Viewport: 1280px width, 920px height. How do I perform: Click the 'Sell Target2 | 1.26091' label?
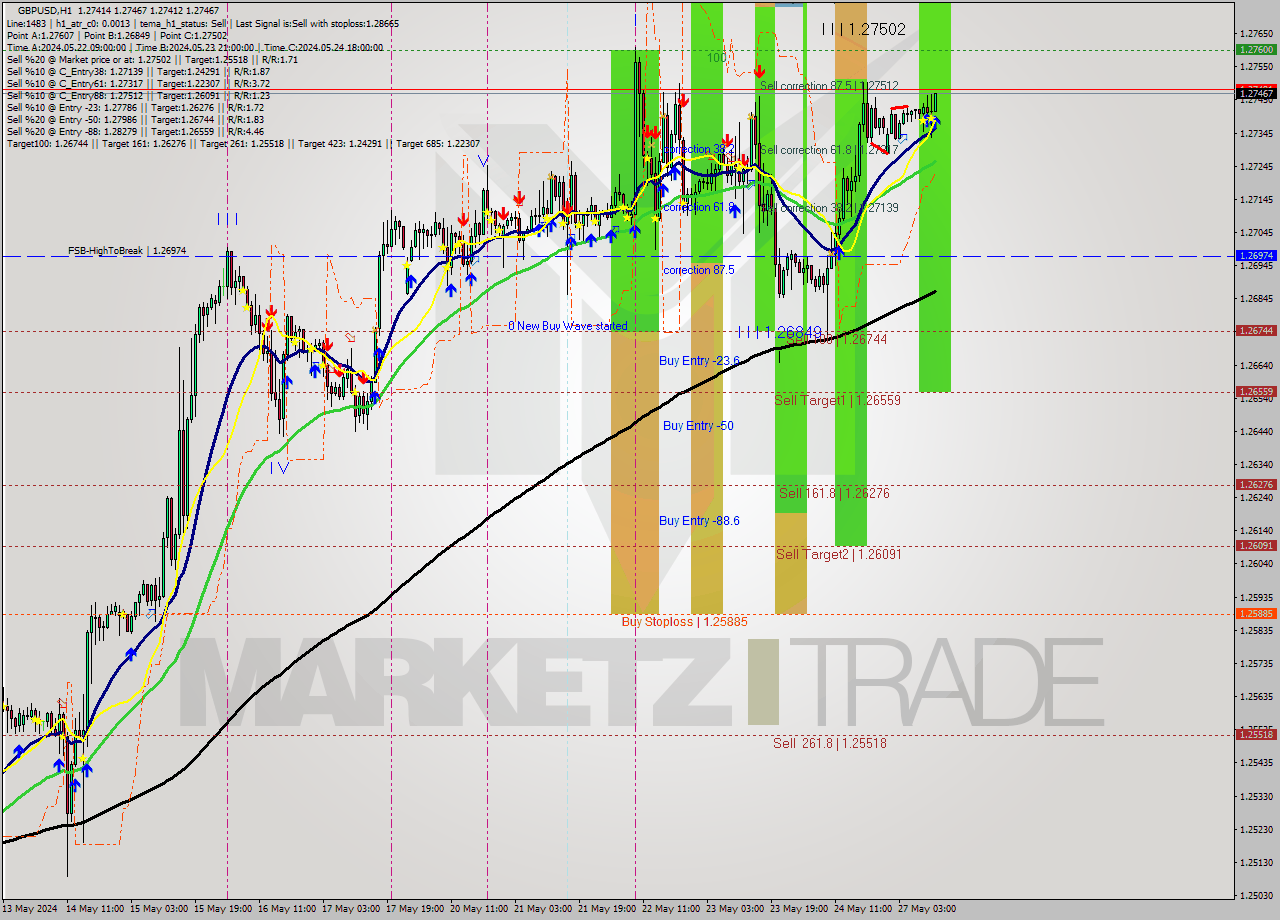tap(838, 554)
